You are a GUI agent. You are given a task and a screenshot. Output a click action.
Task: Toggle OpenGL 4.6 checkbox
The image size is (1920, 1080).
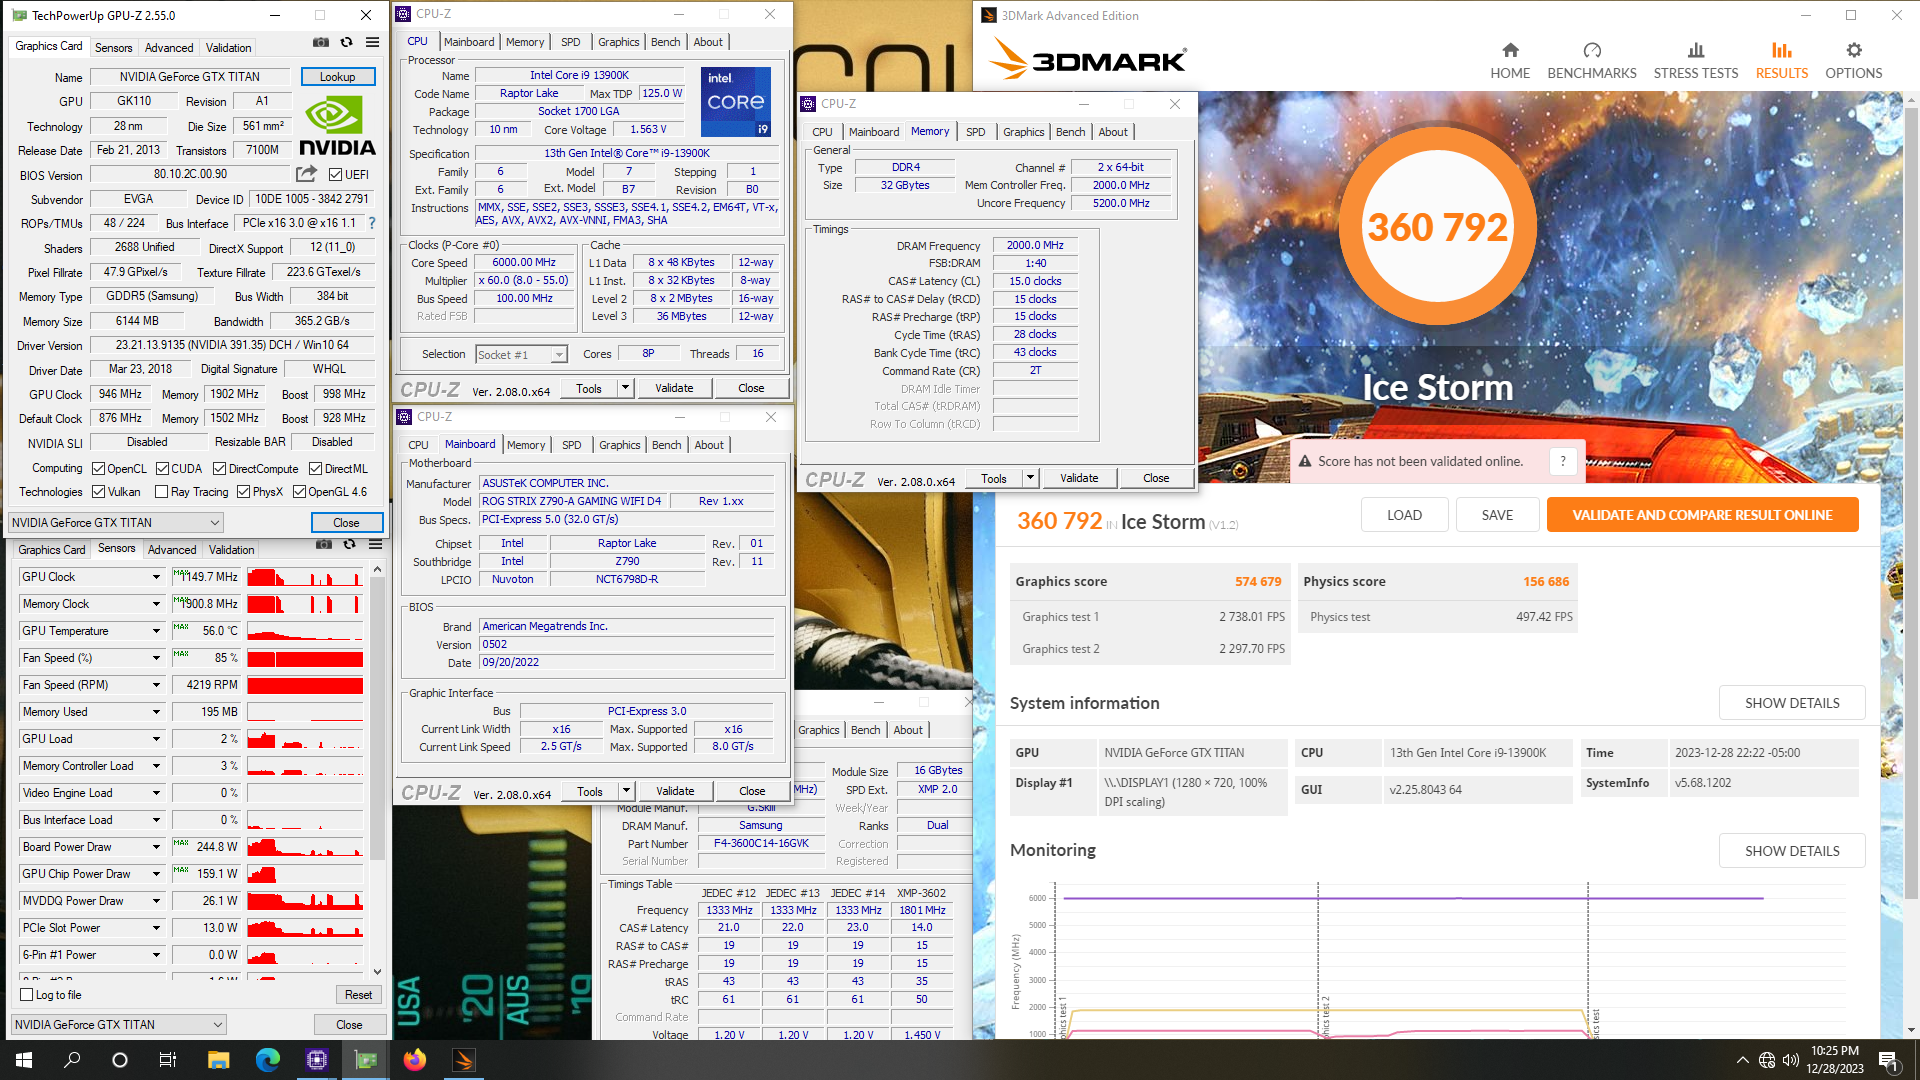pos(299,491)
